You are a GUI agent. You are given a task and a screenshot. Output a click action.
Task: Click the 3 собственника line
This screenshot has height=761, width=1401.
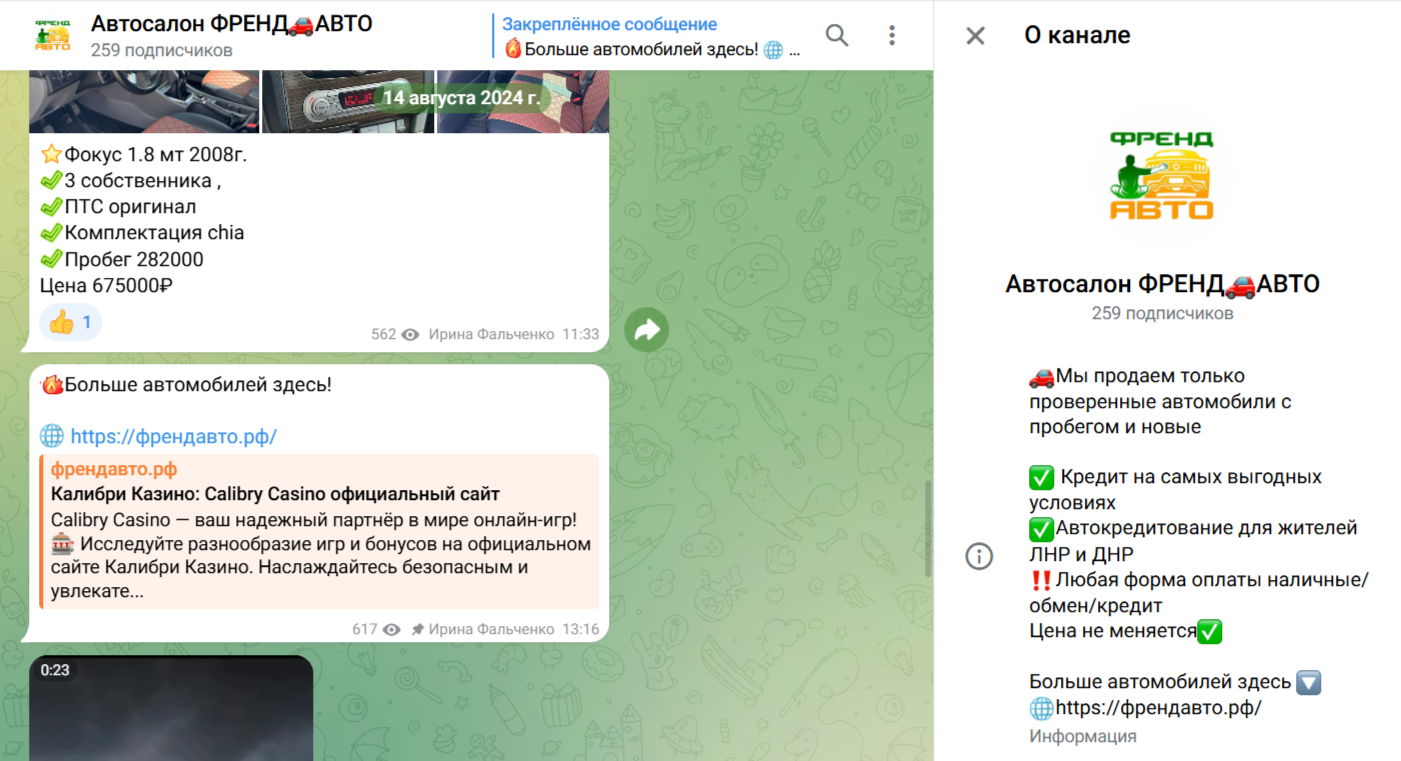131,181
